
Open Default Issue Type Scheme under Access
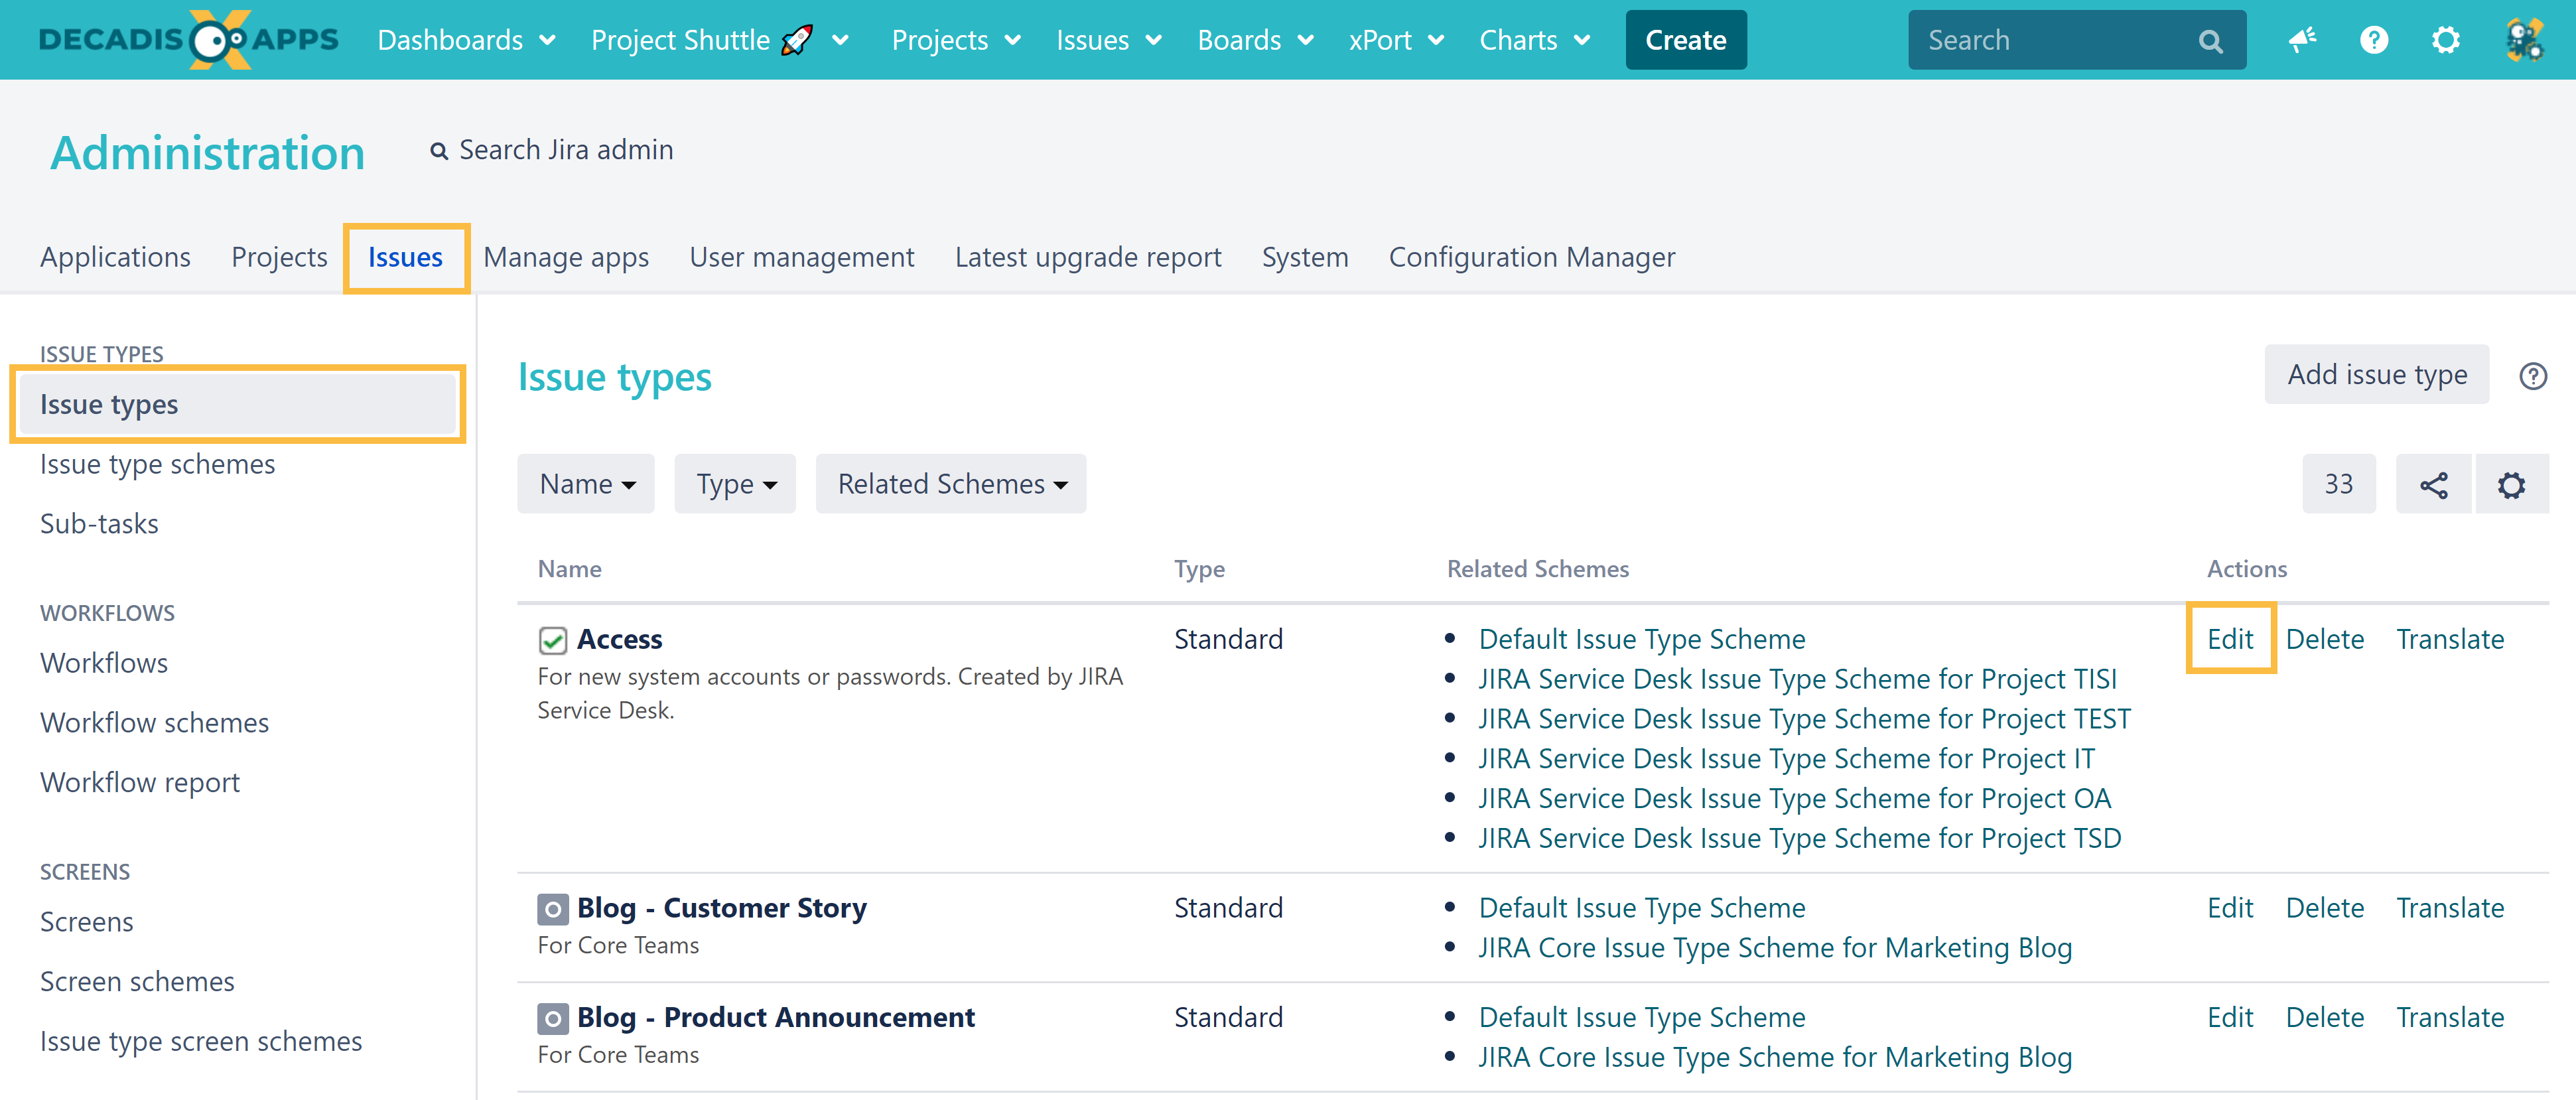point(1642,640)
